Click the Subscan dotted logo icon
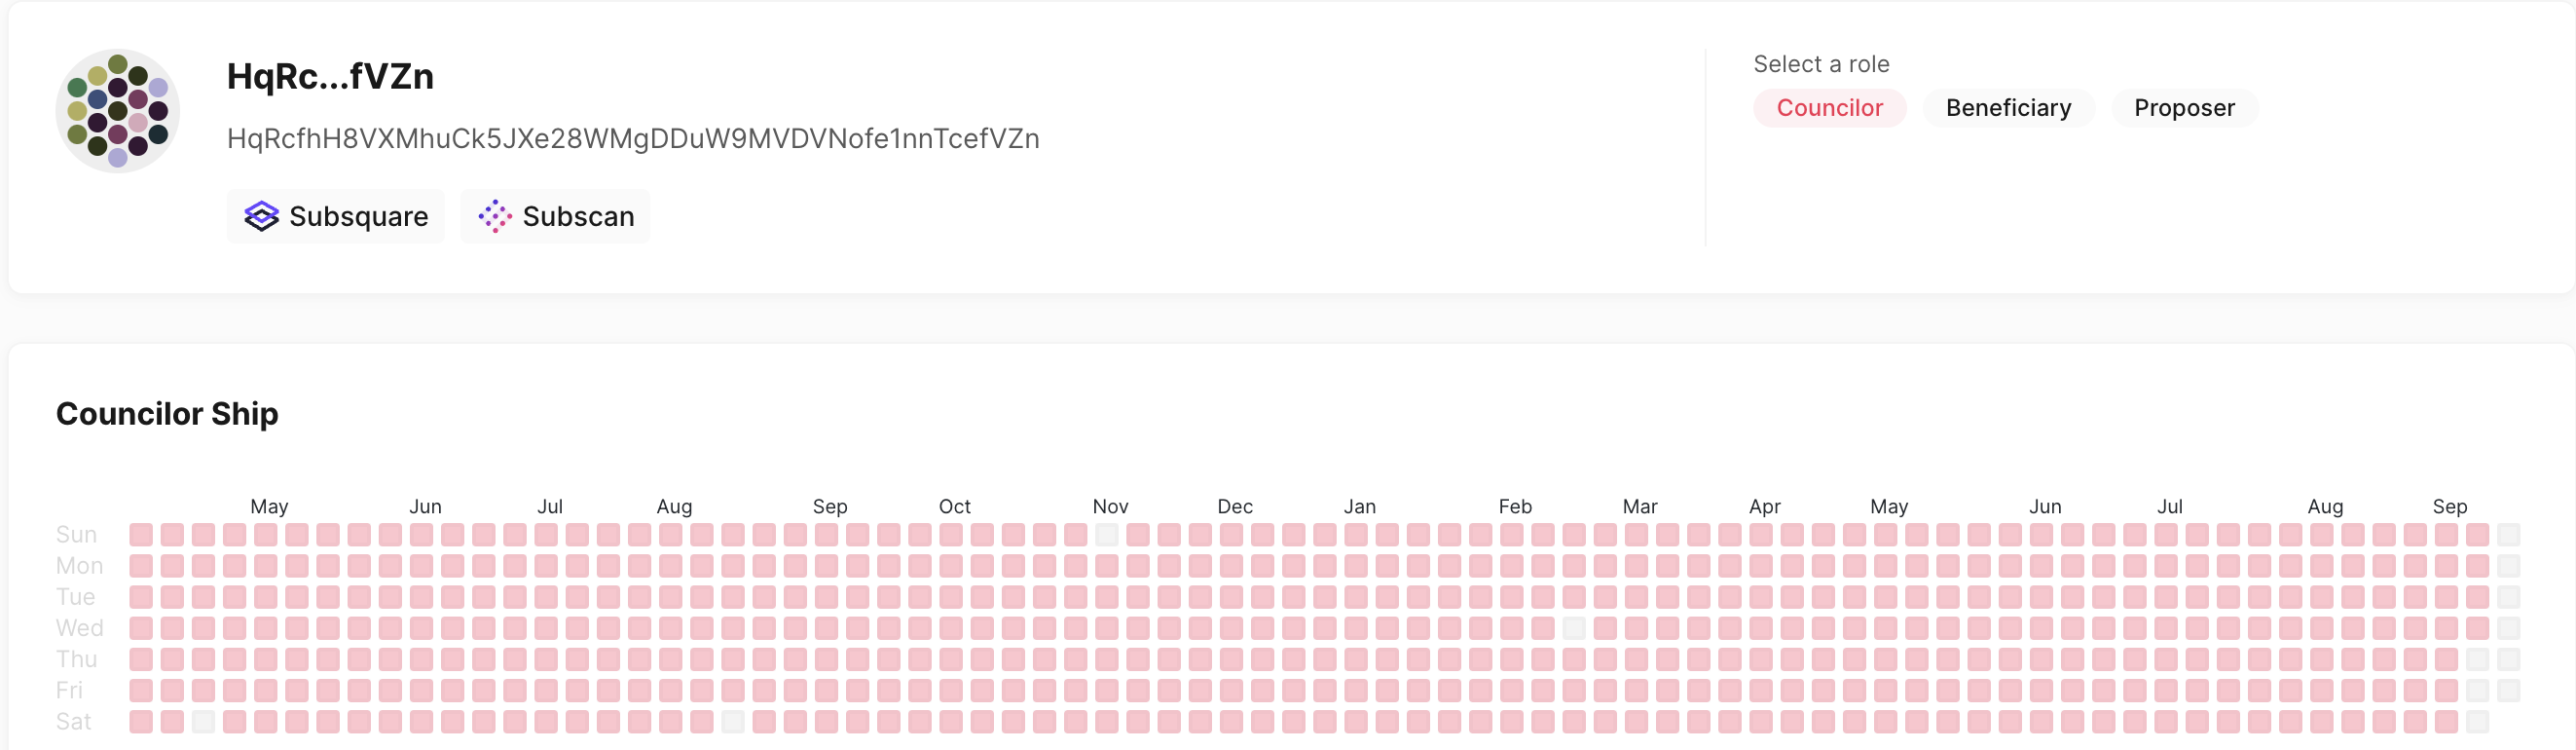Viewport: 2576px width, 750px height. click(x=496, y=216)
